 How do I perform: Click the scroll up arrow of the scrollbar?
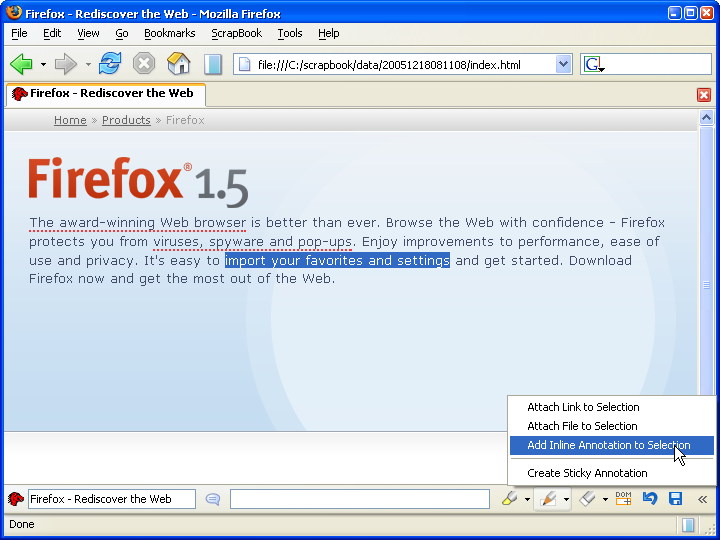coord(706,118)
